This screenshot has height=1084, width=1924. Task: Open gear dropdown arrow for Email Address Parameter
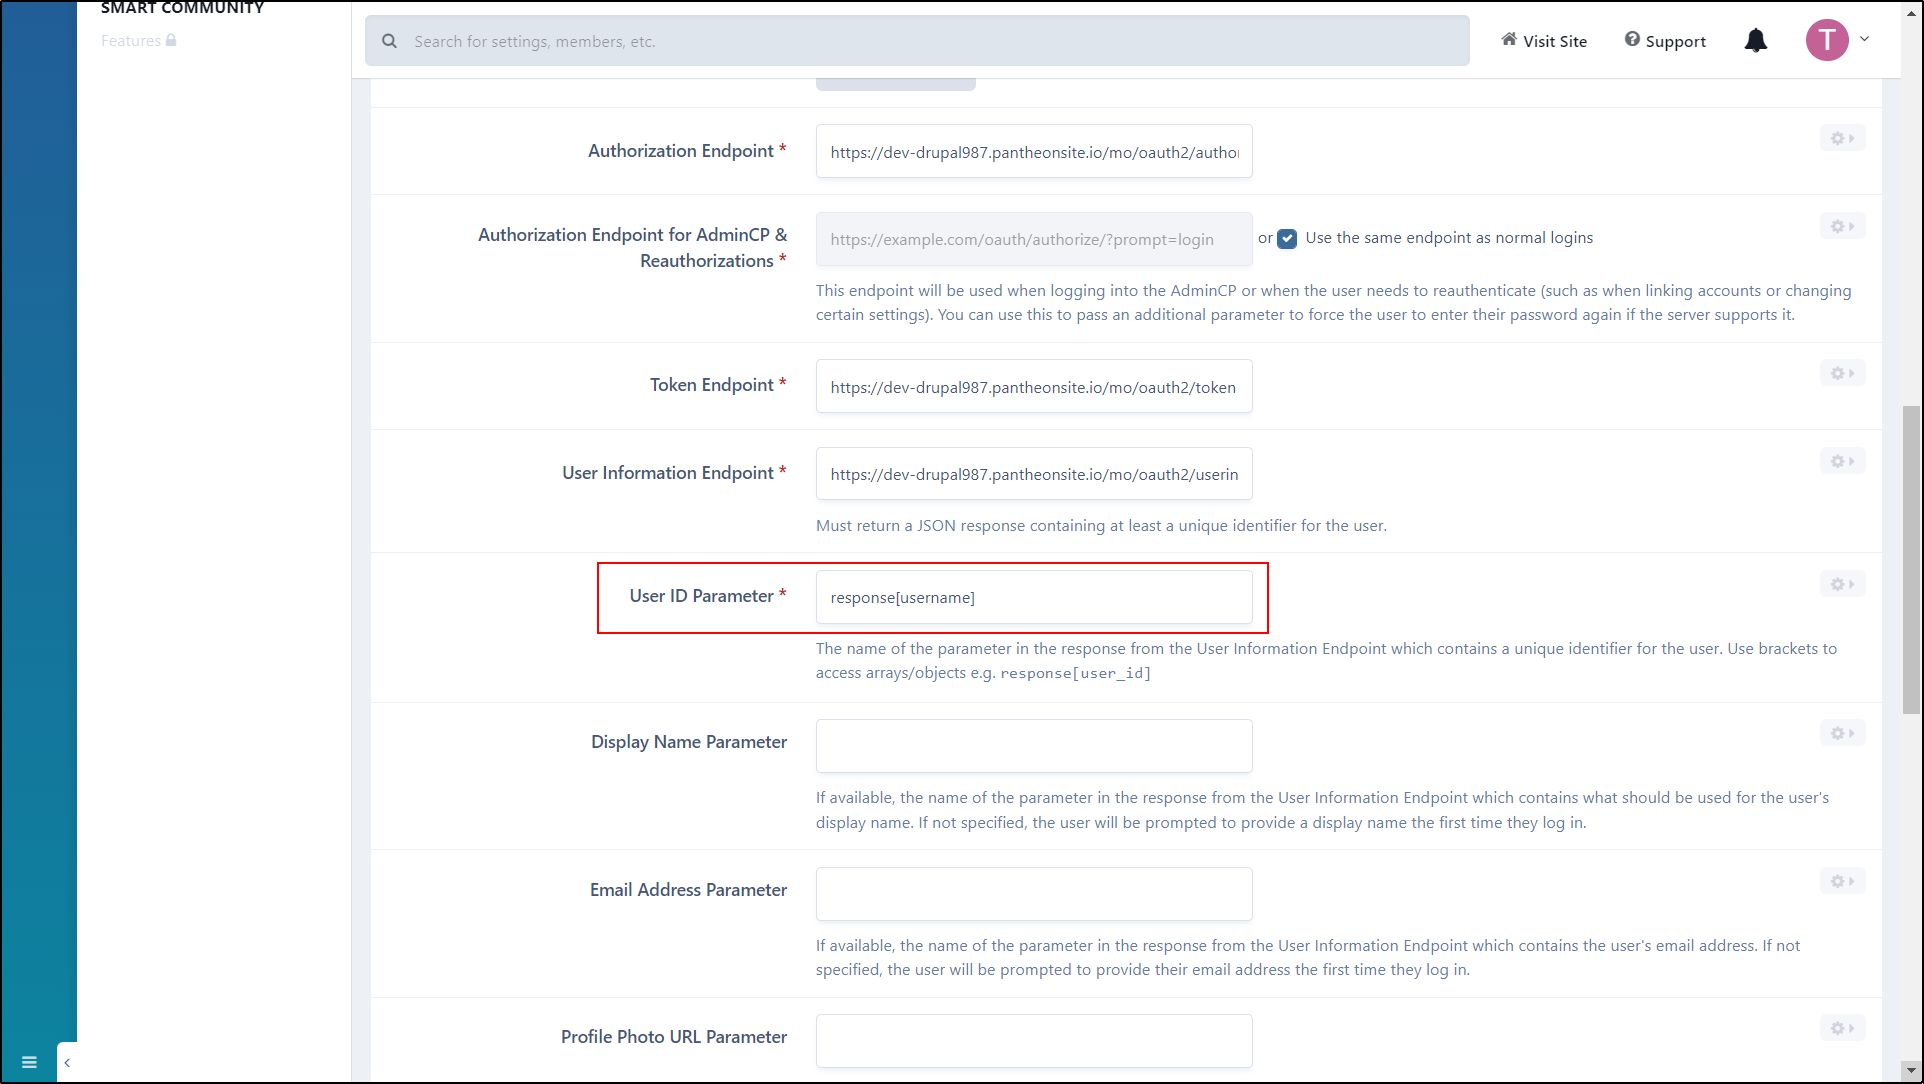[x=1852, y=881]
